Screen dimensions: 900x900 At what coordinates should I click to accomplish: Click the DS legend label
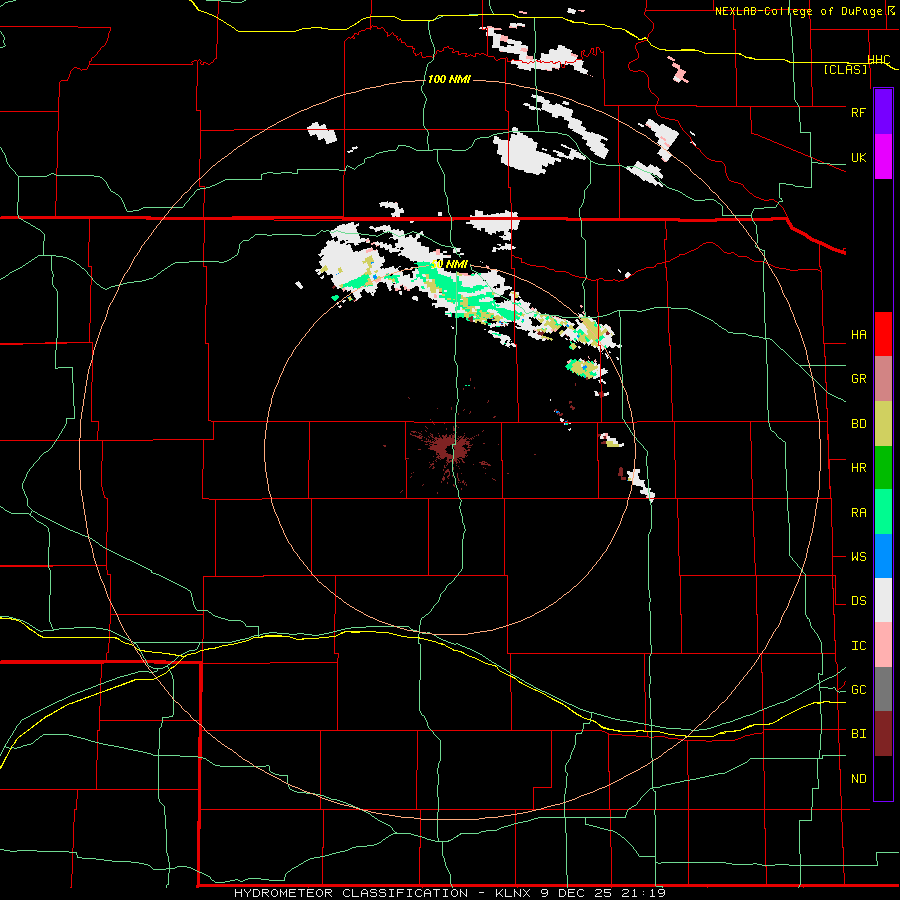[x=858, y=601]
